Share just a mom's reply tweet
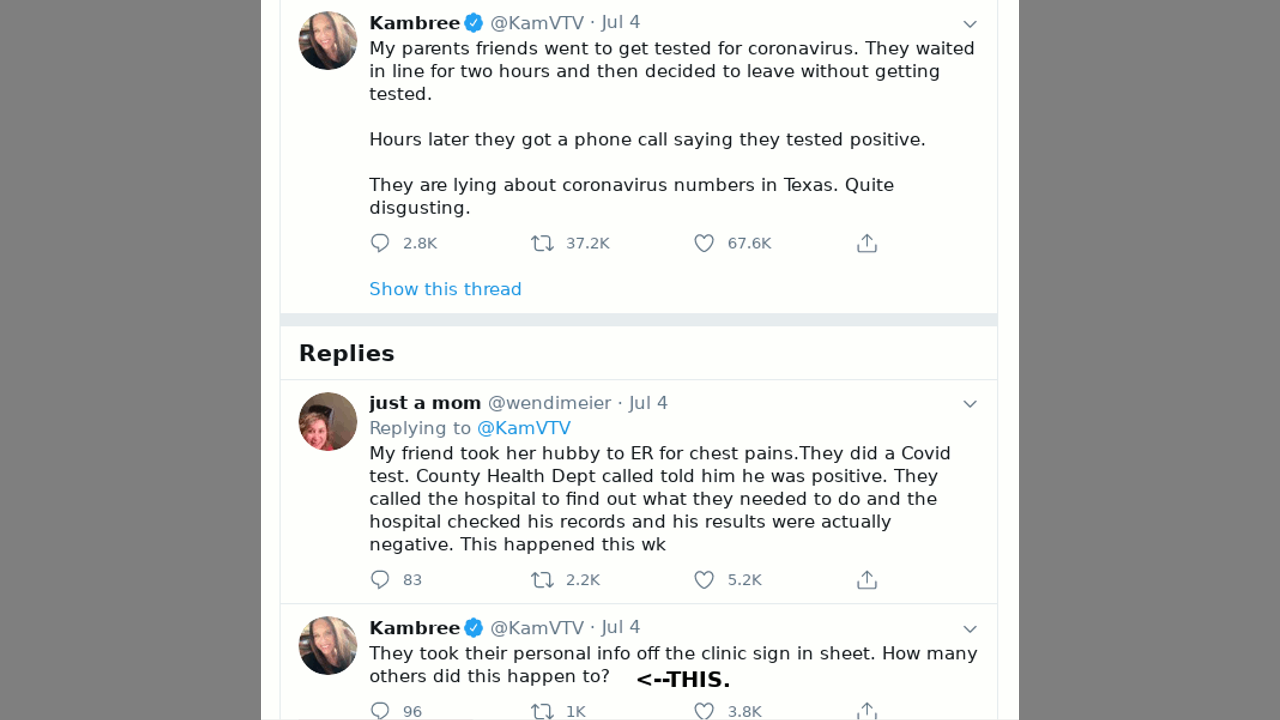Screen dimensions: 1280x720 point(867,579)
